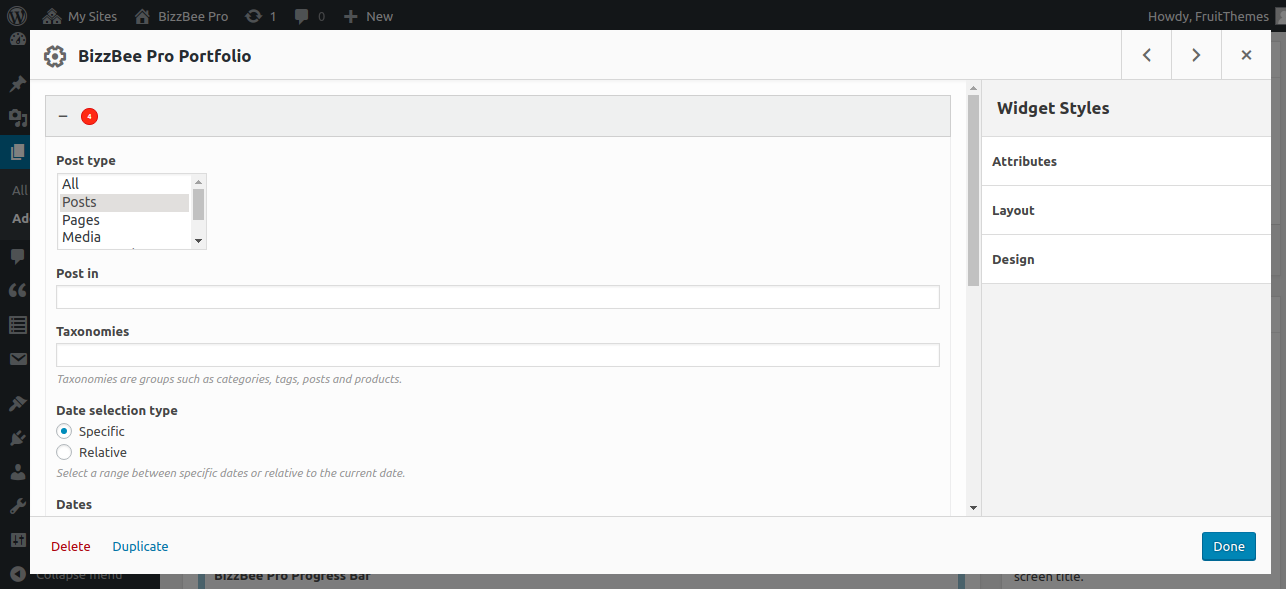Collapse the form section with minus toggle
Viewport: 1286px width, 589px height.
click(x=63, y=116)
